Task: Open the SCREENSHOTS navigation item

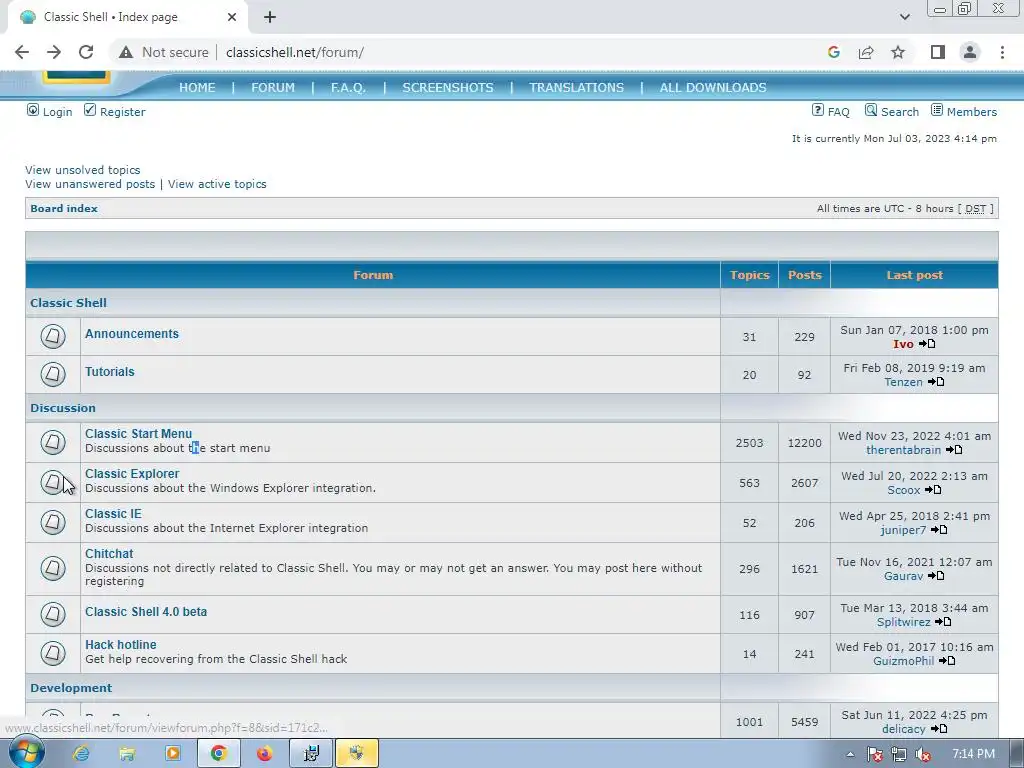Action: click(x=448, y=88)
